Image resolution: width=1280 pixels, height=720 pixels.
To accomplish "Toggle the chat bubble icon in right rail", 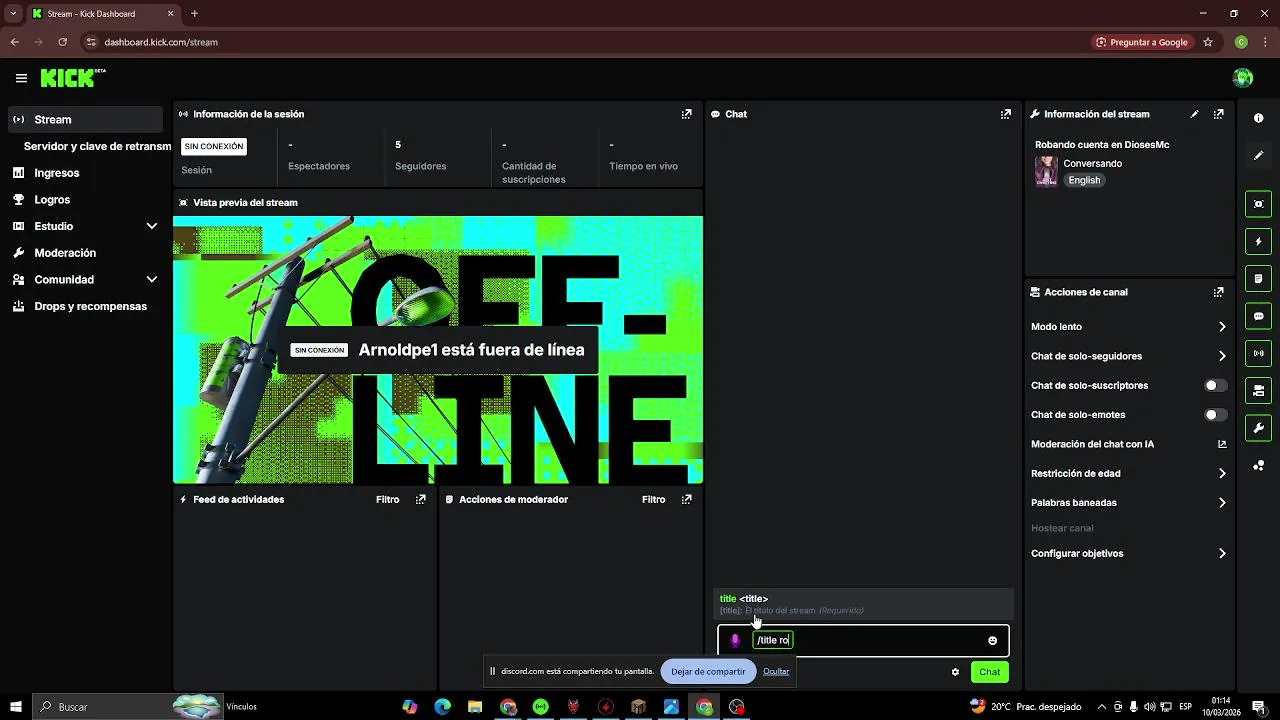I will pyautogui.click(x=1258, y=316).
